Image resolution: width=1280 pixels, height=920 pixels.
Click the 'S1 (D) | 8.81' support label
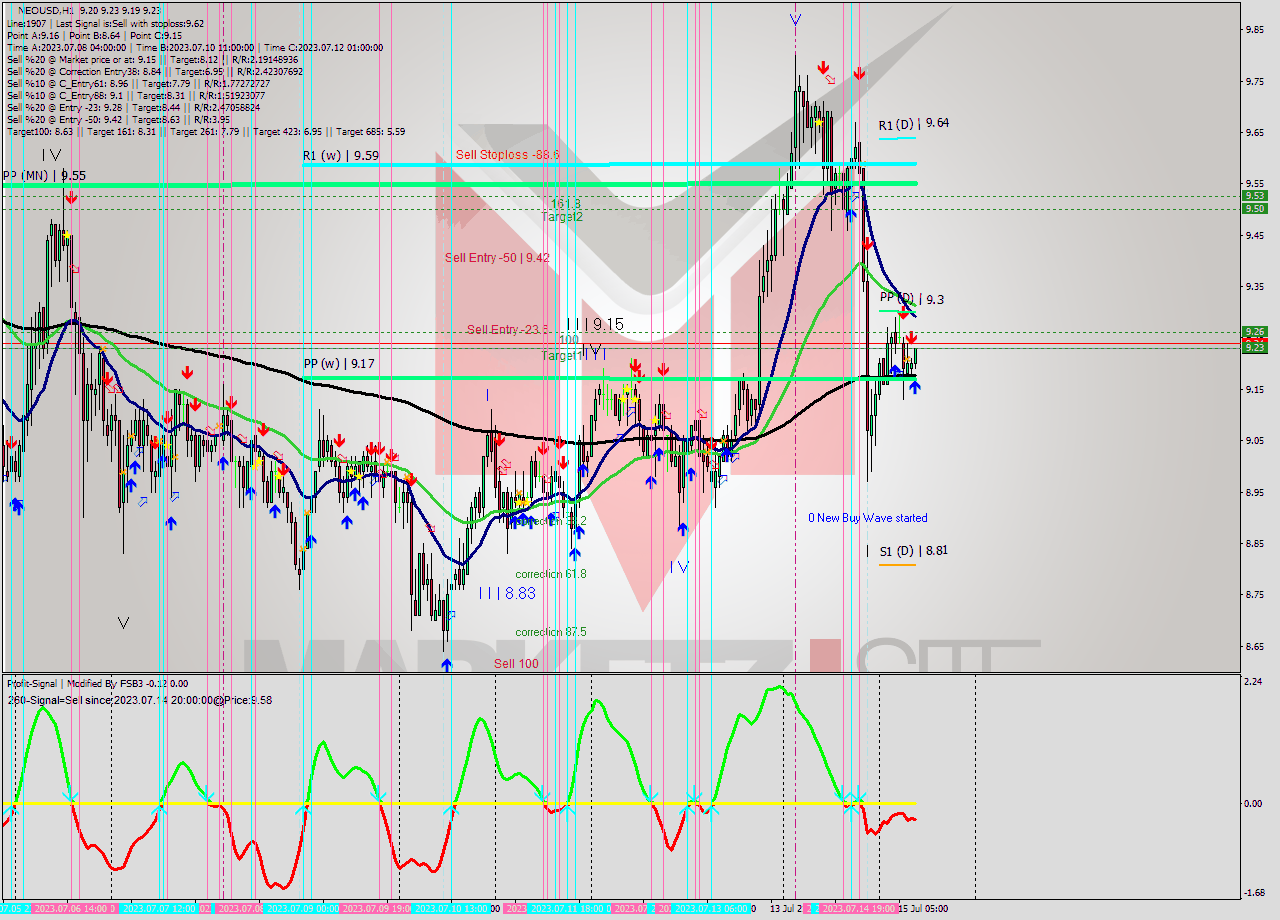tap(914, 551)
